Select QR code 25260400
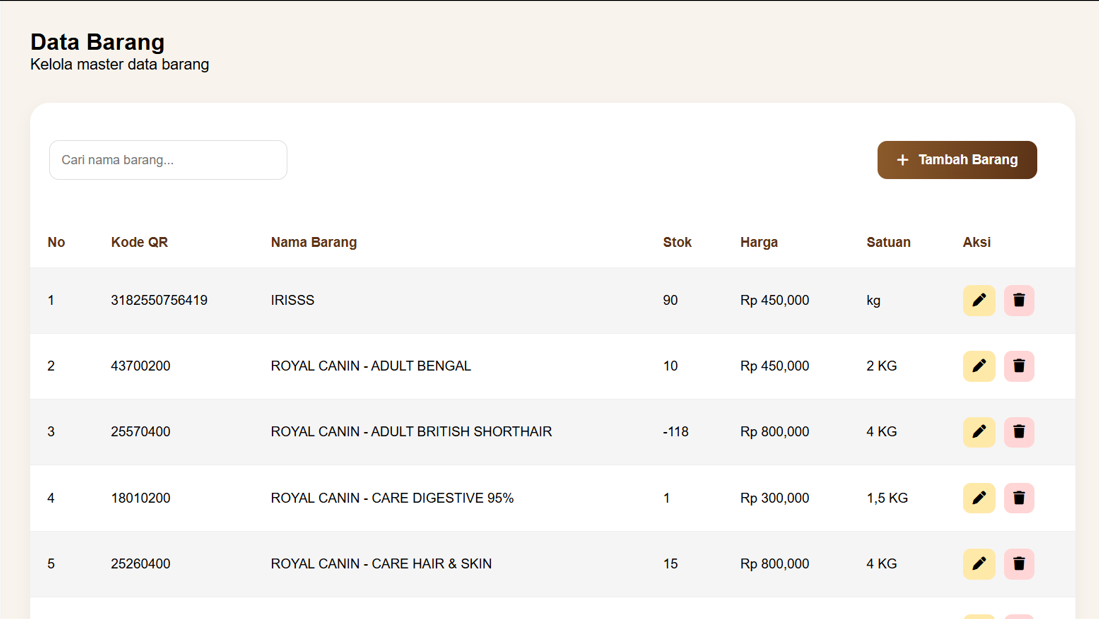 coord(140,564)
